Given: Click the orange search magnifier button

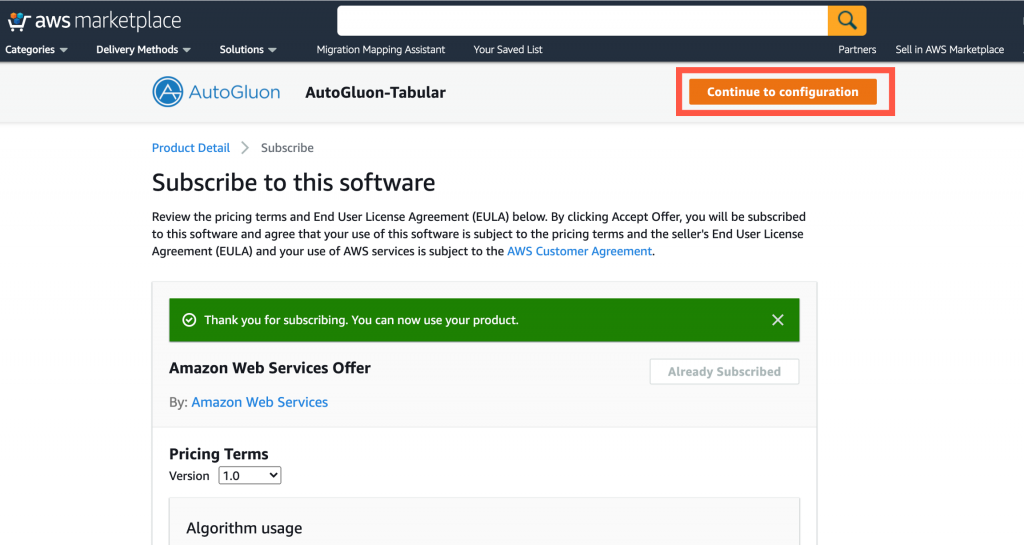Looking at the screenshot, I should [847, 21].
